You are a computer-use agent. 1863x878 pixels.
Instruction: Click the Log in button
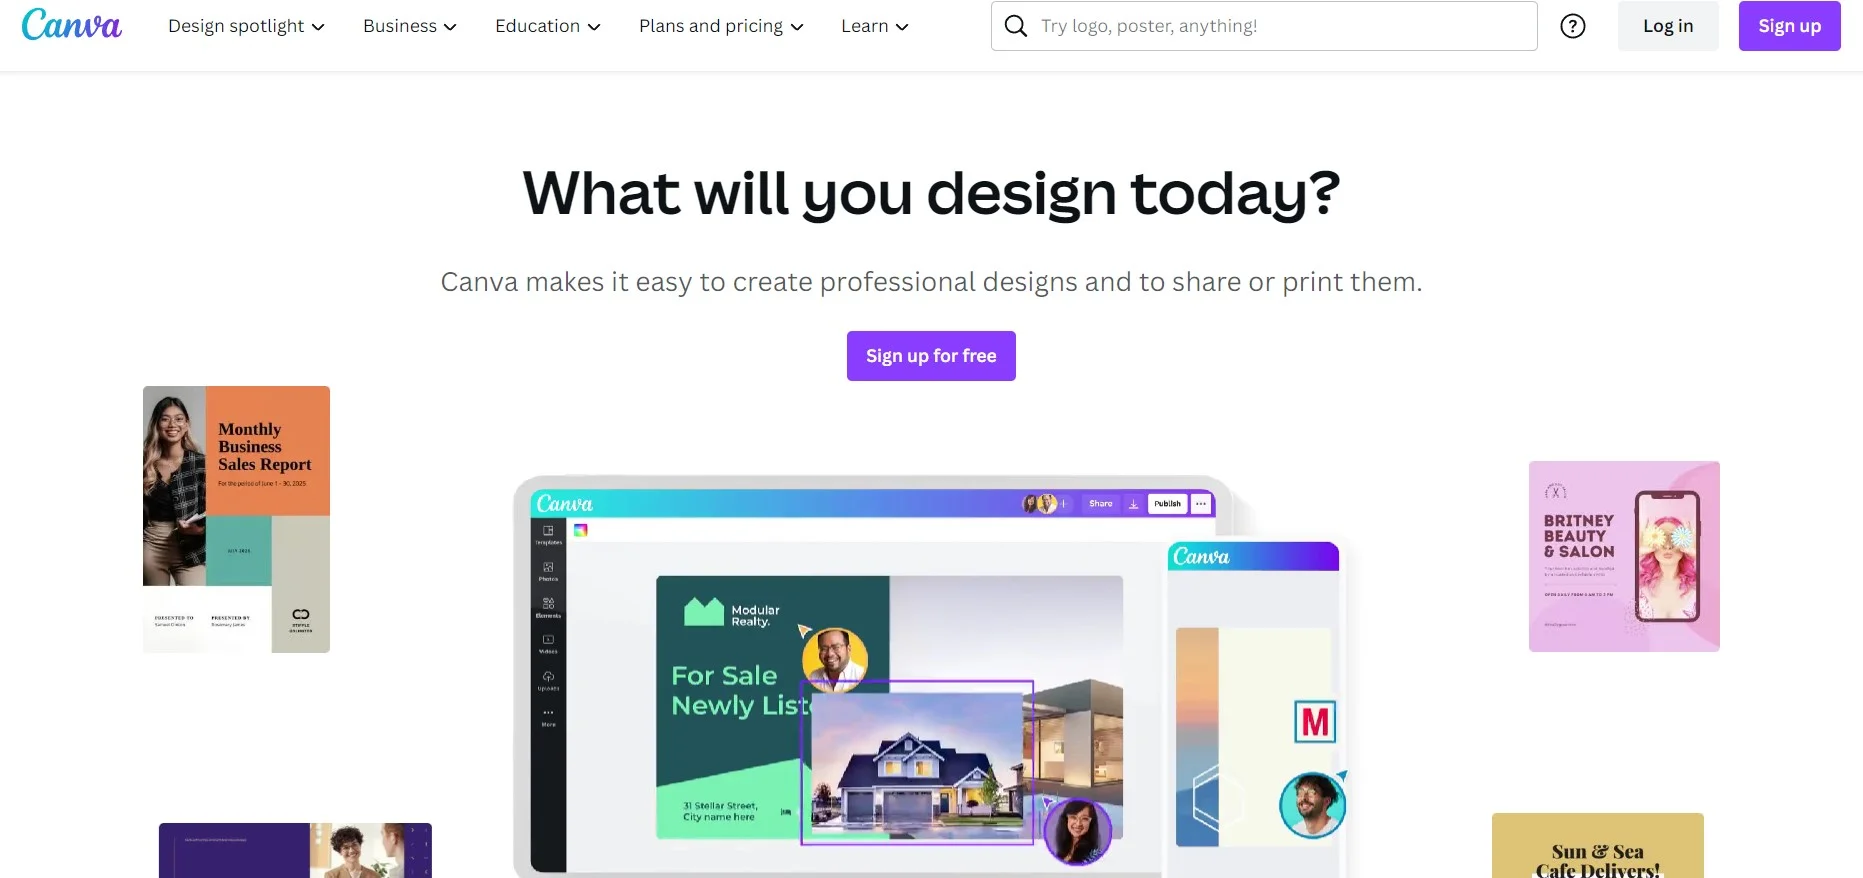pos(1668,26)
